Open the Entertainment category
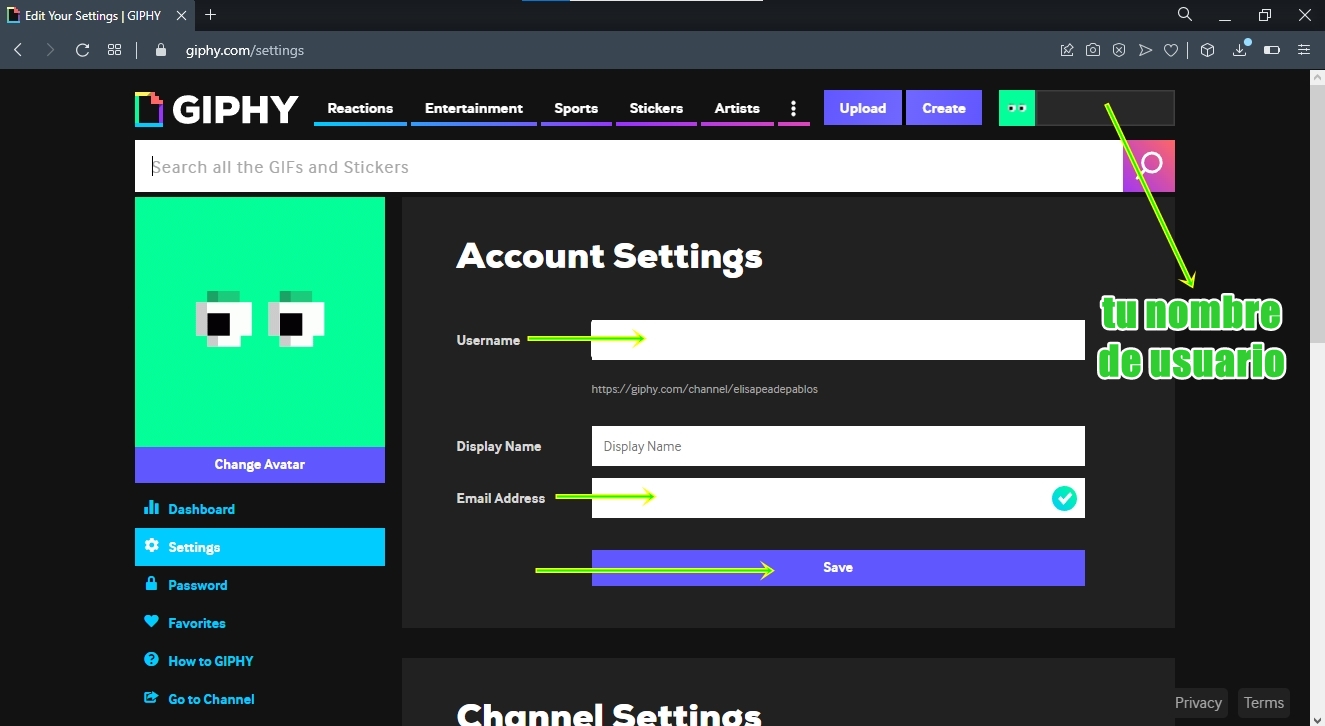Screen dimensions: 1325x726 click(474, 108)
